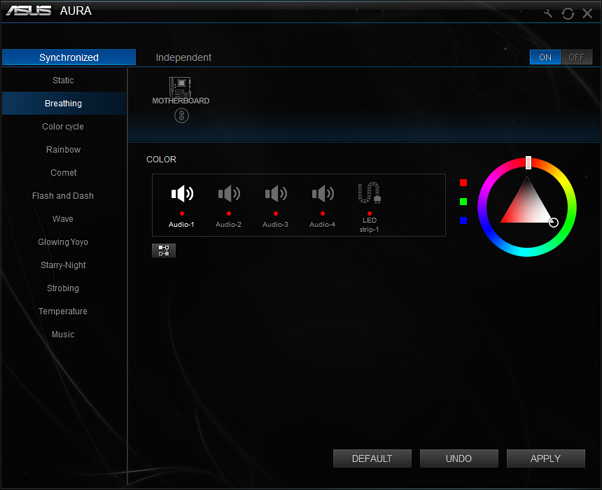Pick the green preset color swatch

[x=464, y=202]
